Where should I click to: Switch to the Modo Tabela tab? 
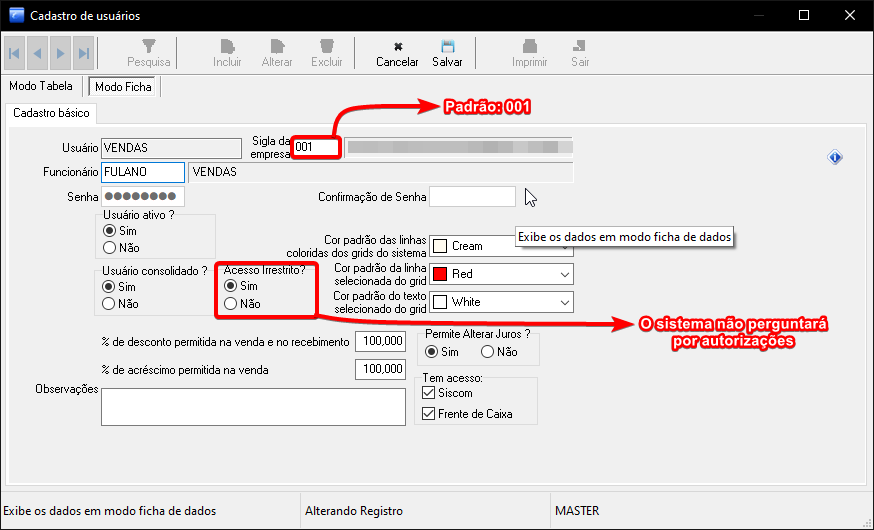click(x=42, y=87)
